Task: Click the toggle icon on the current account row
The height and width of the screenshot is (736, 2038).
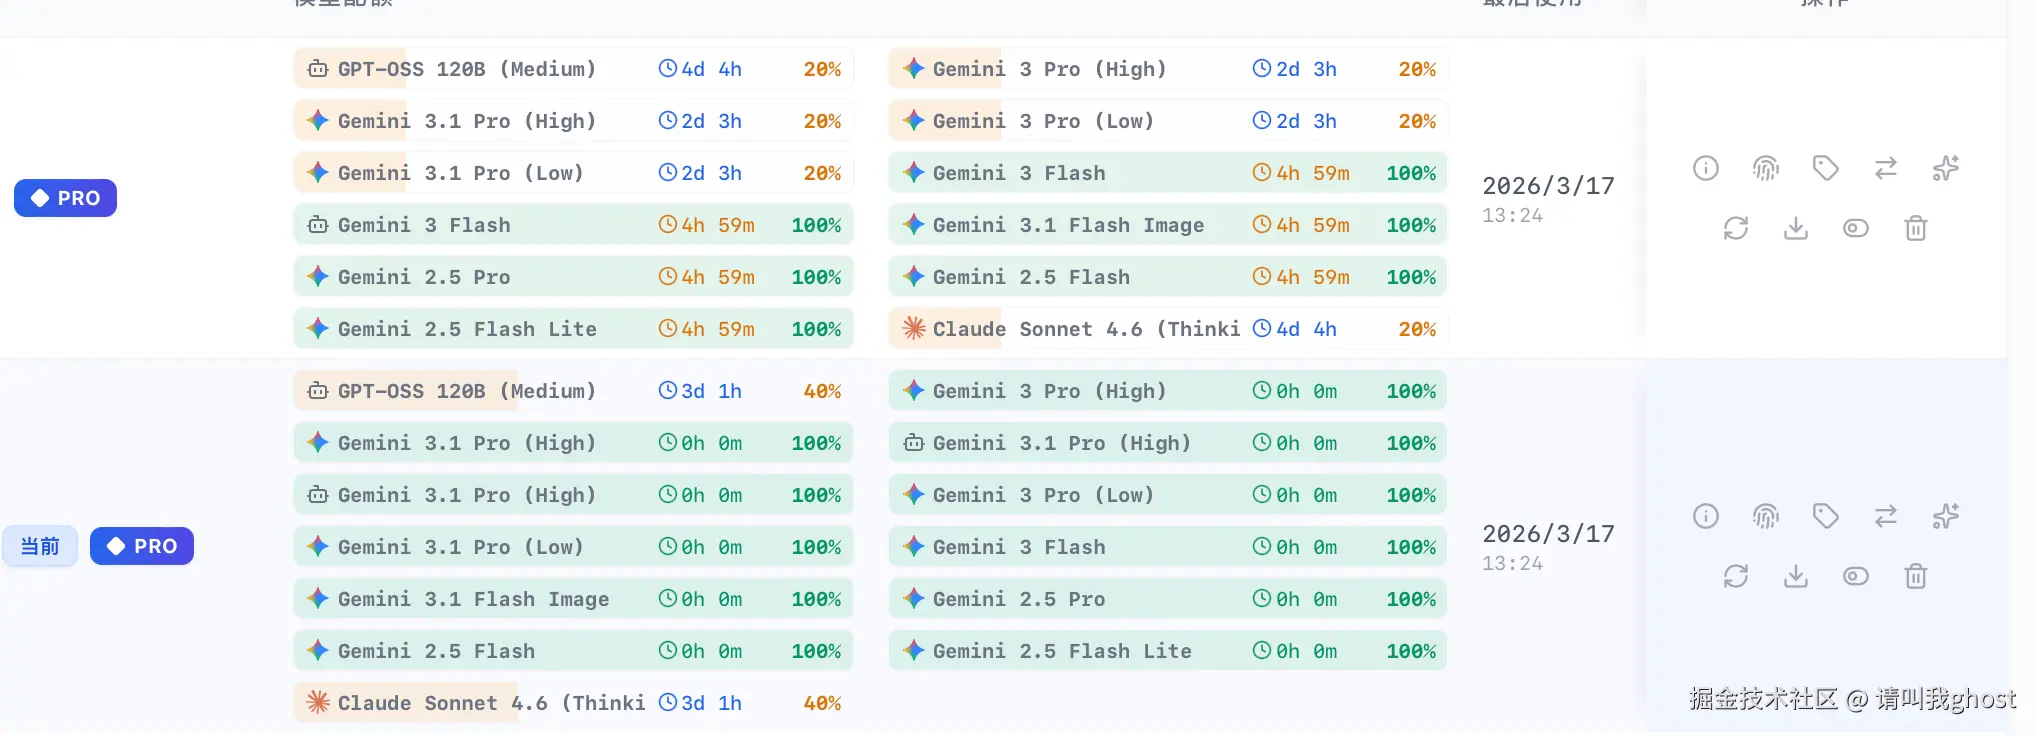Action: 1856,576
